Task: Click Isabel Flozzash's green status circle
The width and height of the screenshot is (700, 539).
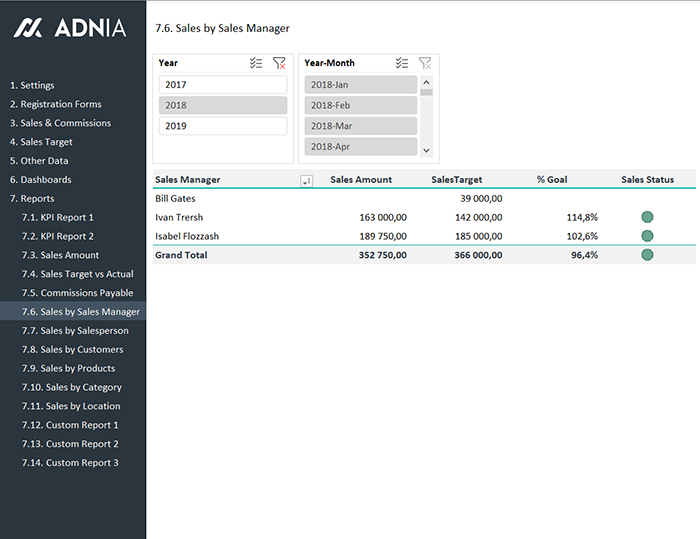Action: click(647, 236)
